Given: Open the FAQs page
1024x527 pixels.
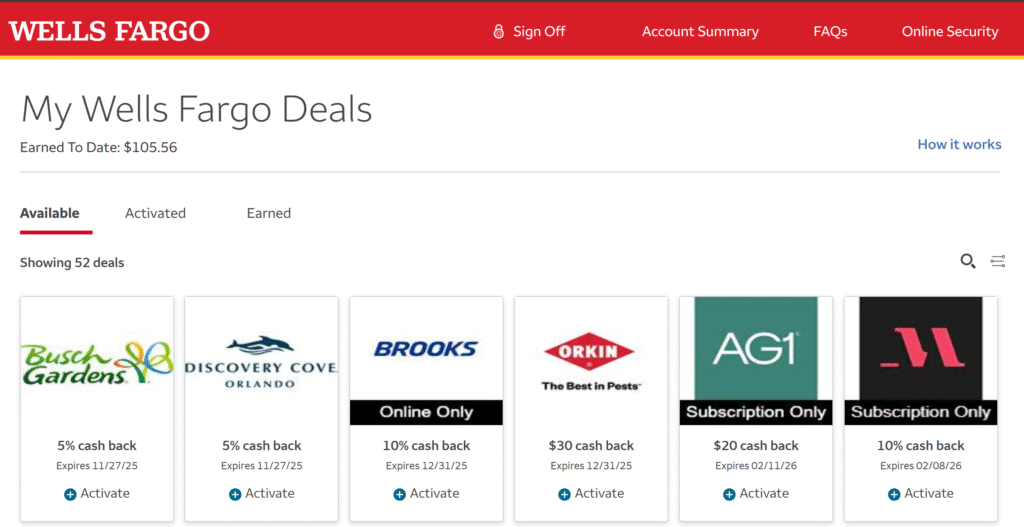Looking at the screenshot, I should tap(830, 31).
